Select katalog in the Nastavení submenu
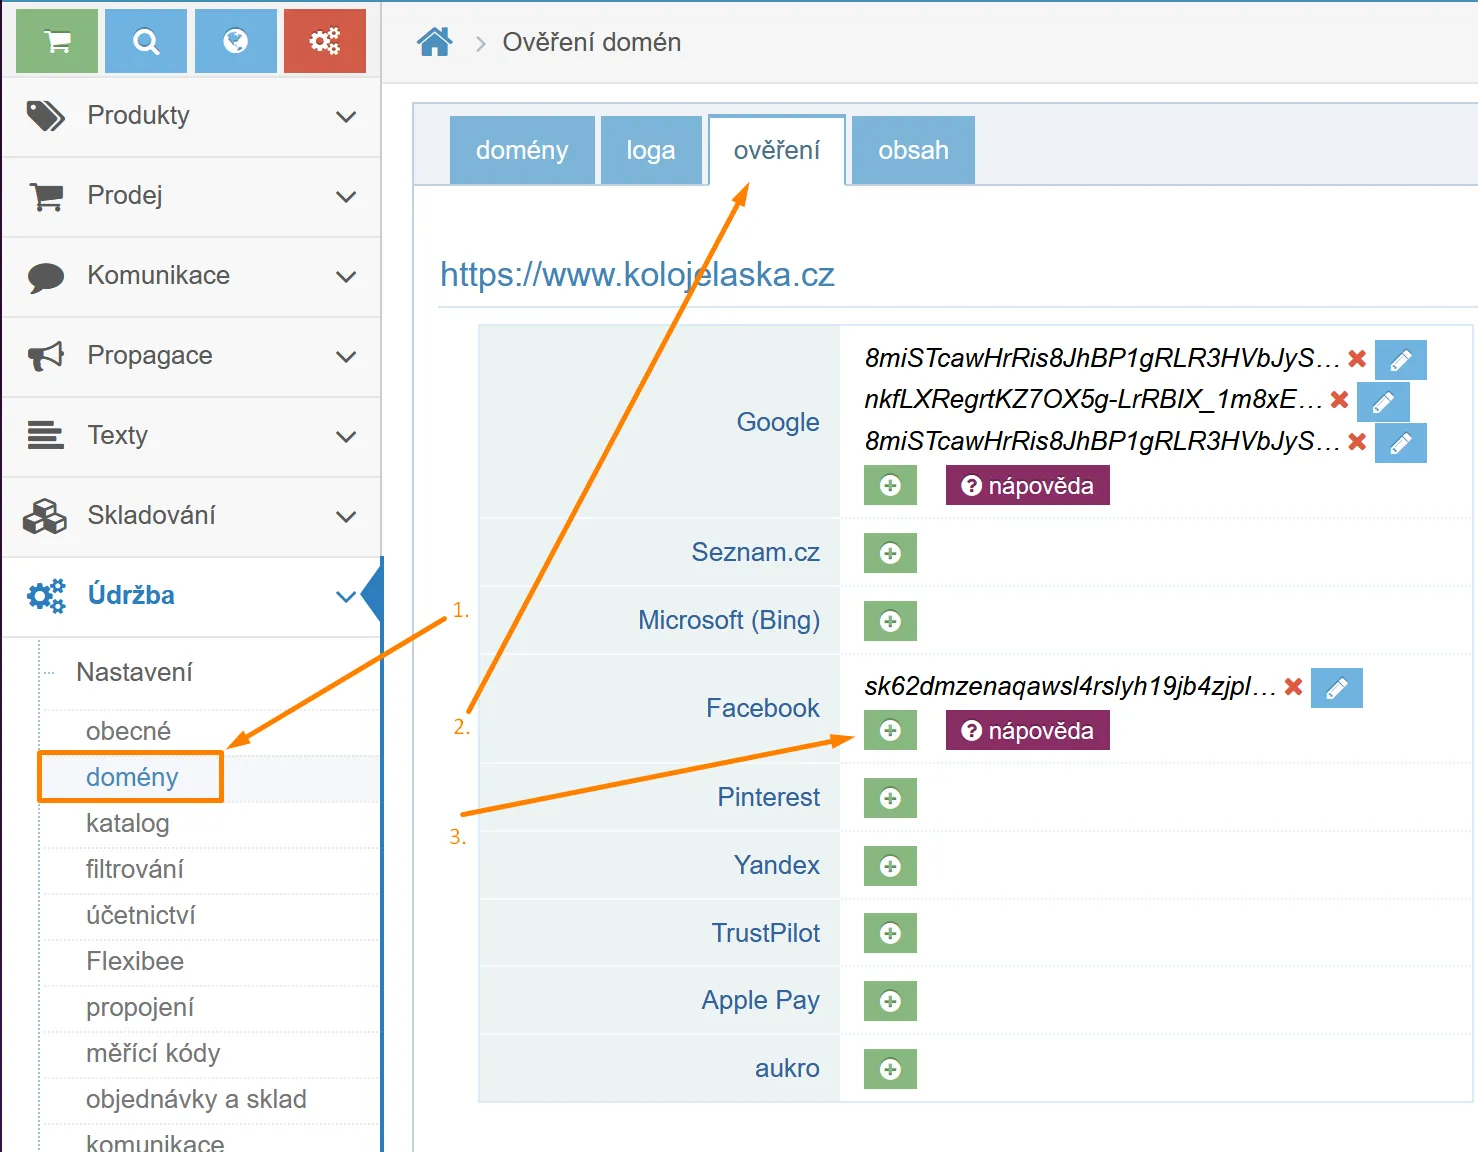 coord(128,824)
